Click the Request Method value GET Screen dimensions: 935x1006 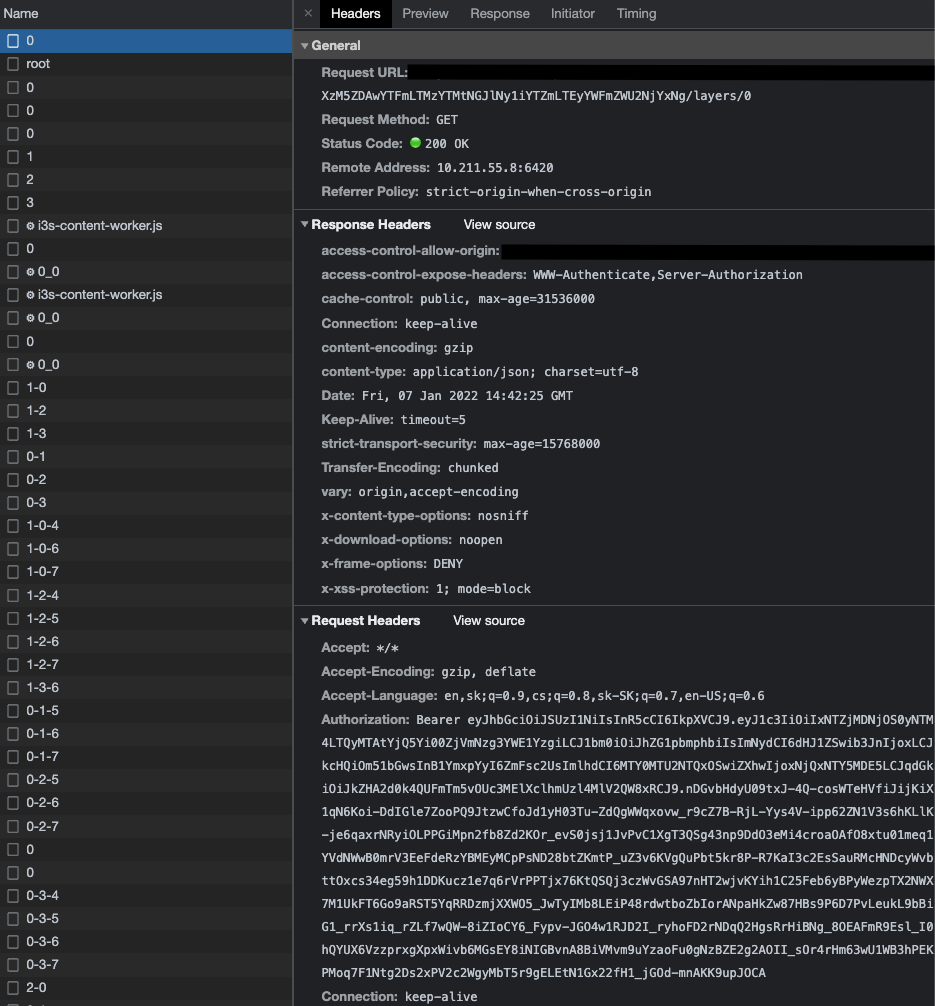tap(447, 120)
